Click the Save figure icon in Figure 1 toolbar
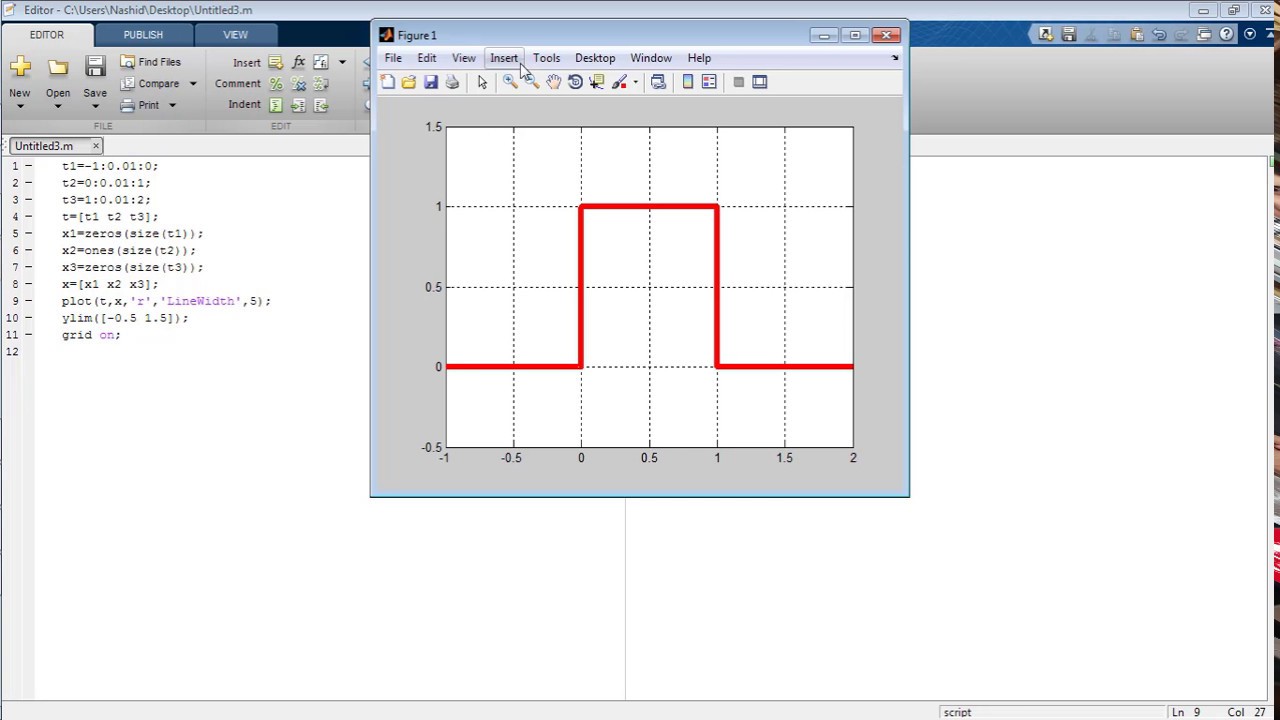The height and width of the screenshot is (720, 1280). pyautogui.click(x=431, y=82)
